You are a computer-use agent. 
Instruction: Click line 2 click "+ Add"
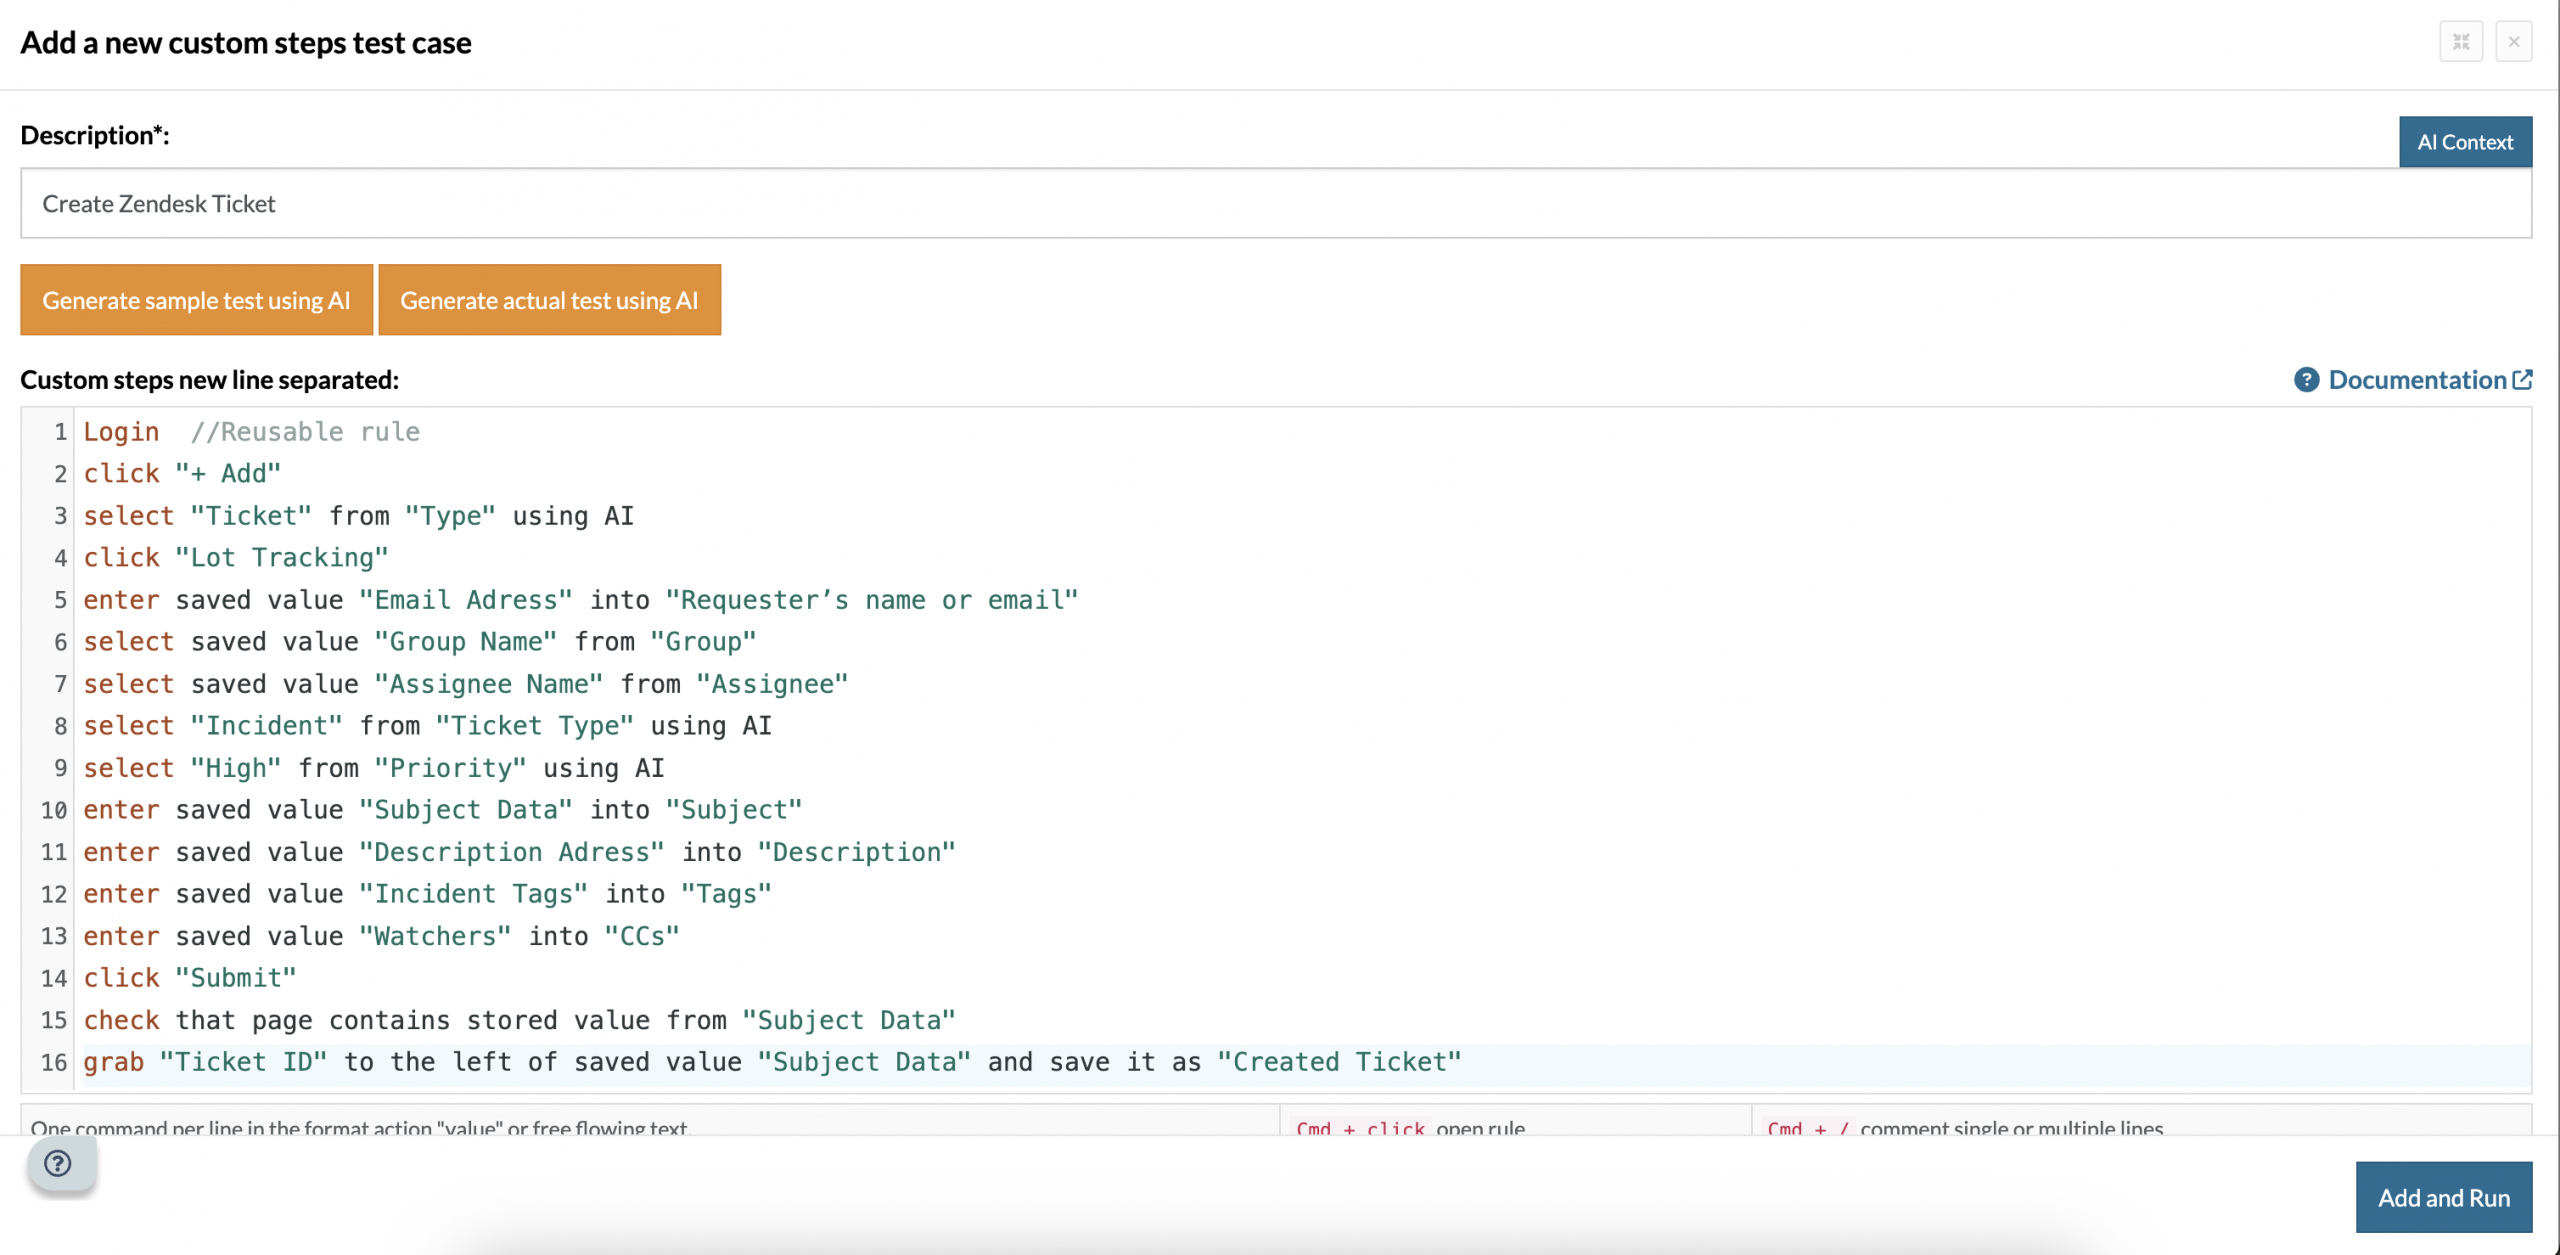coord(182,474)
